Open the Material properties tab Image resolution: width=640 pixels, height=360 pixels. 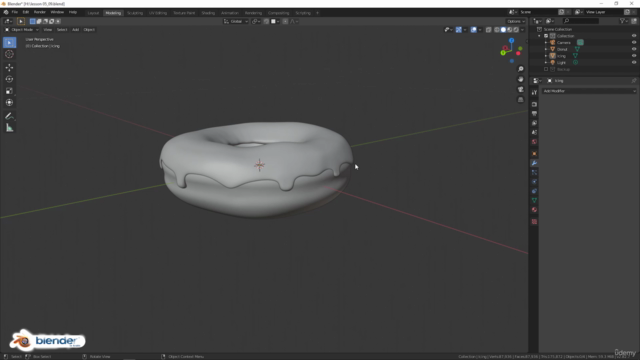(534, 210)
